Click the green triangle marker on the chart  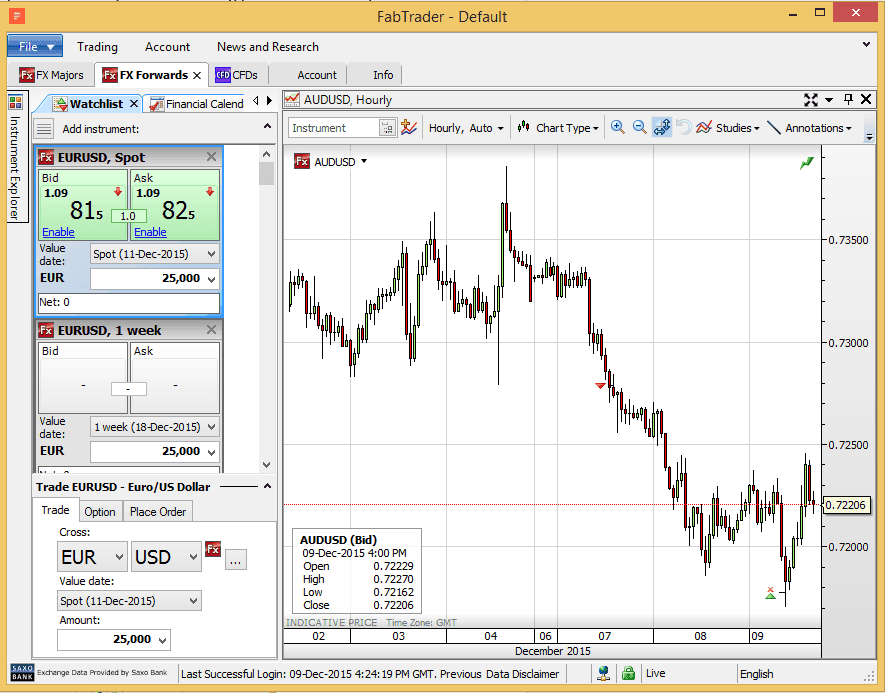[x=770, y=593]
